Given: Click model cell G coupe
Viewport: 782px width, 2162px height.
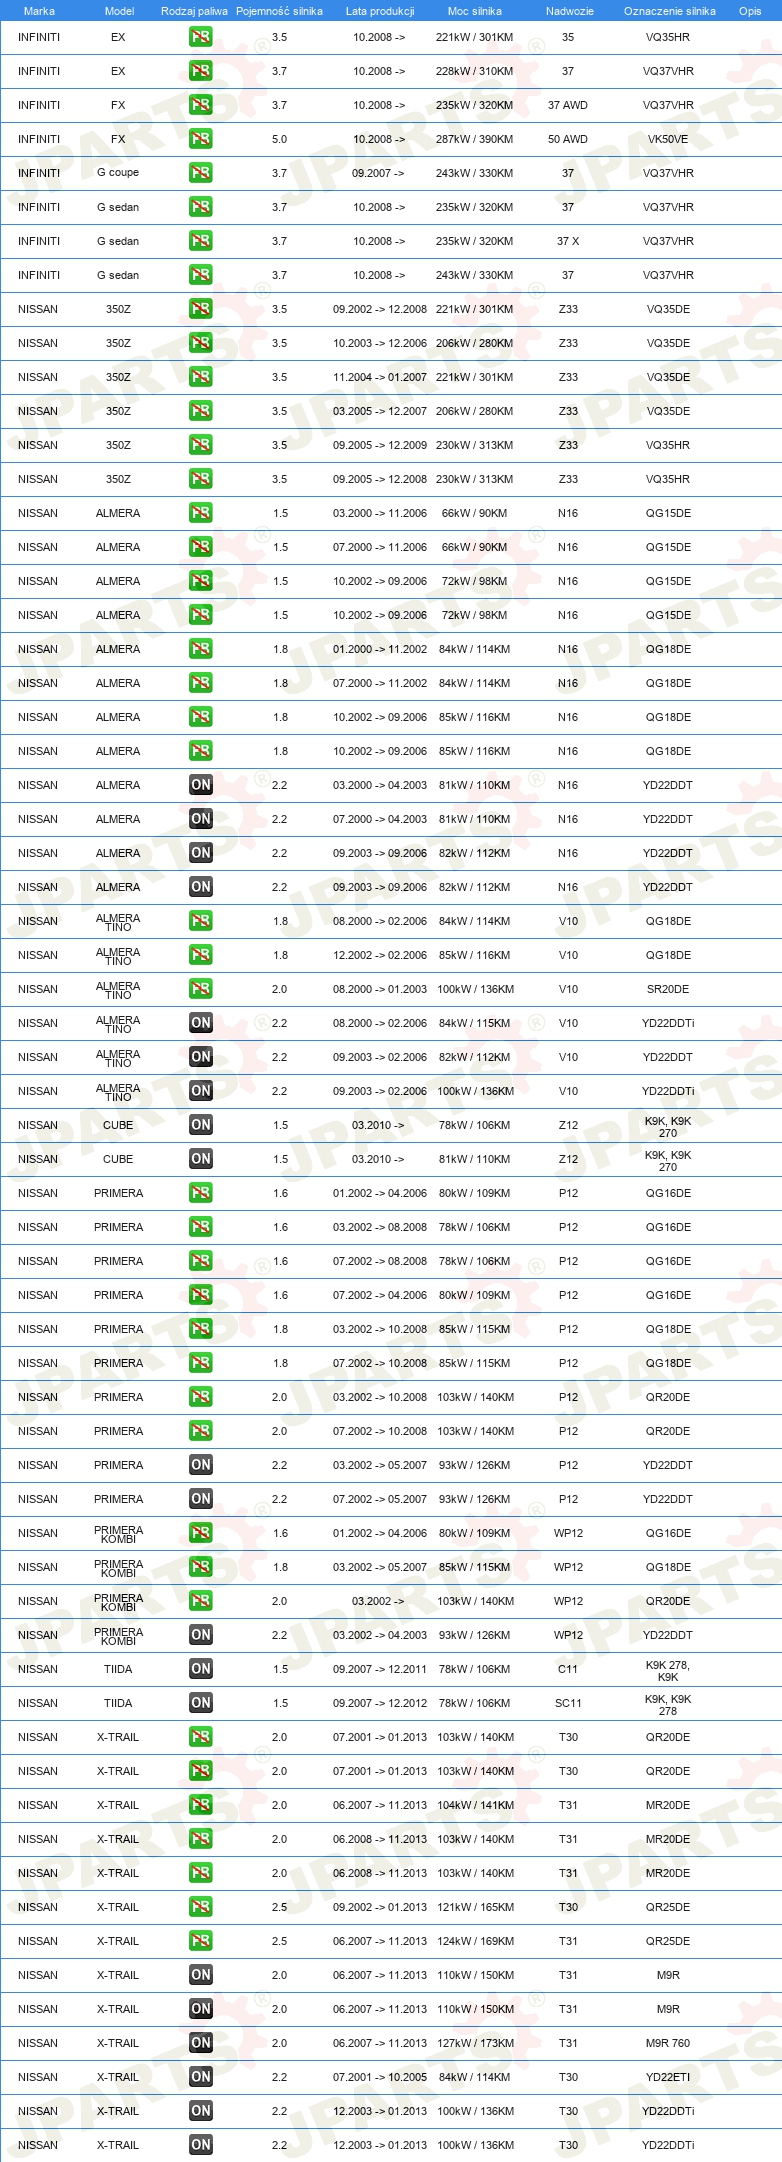Looking at the screenshot, I should [118, 173].
